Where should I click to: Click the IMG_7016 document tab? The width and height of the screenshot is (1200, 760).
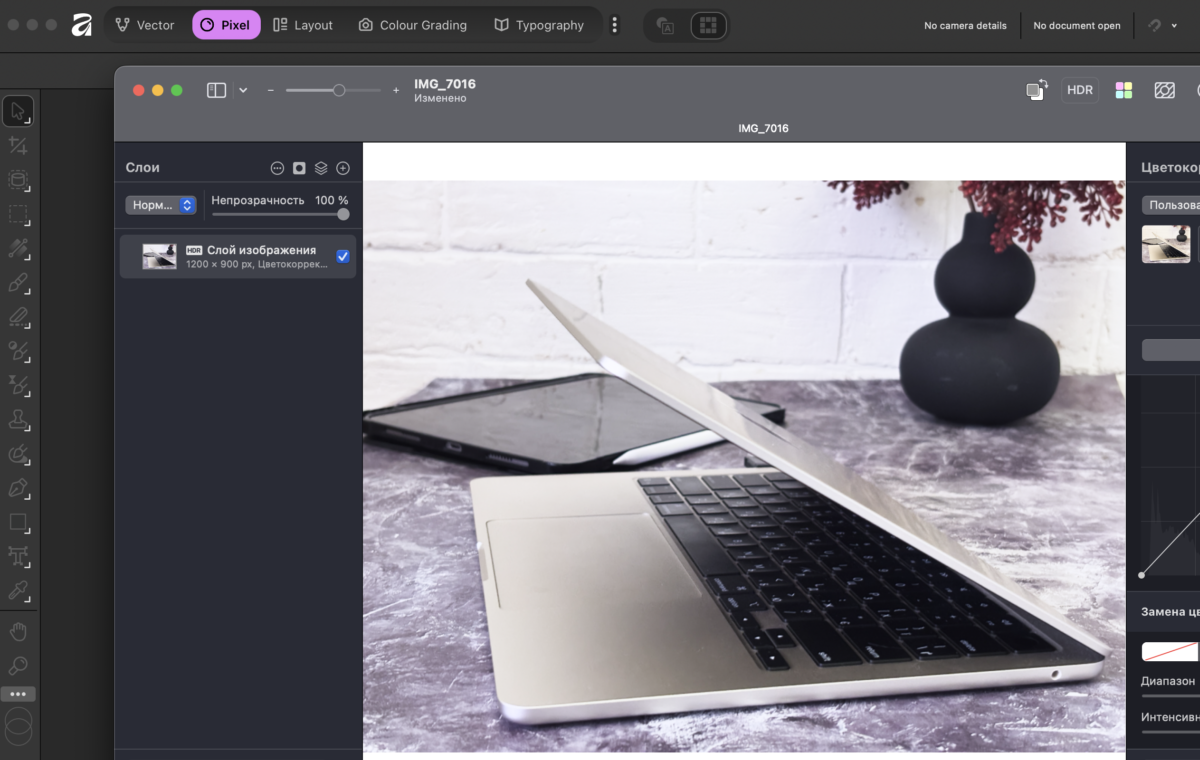(x=763, y=128)
